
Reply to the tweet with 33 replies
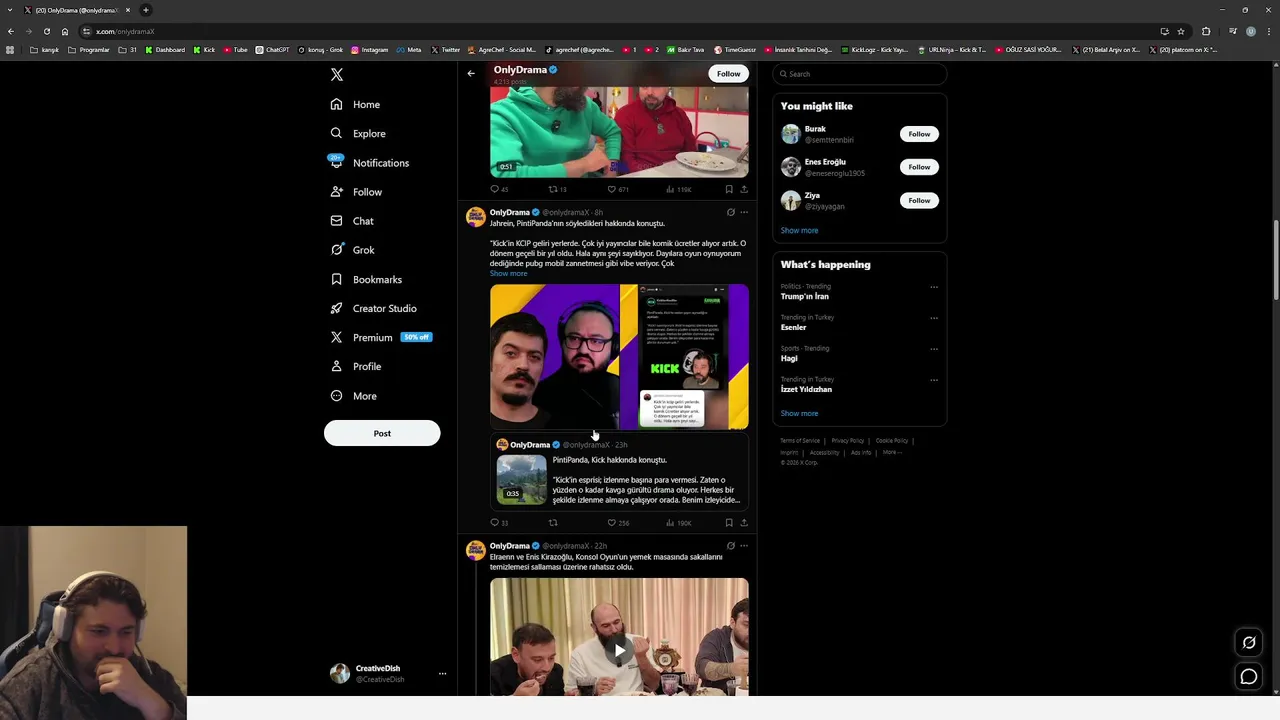[x=499, y=523]
